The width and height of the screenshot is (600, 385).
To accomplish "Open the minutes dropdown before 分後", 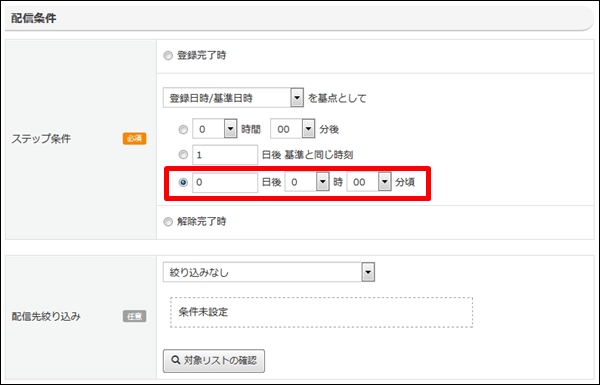I will [293, 129].
